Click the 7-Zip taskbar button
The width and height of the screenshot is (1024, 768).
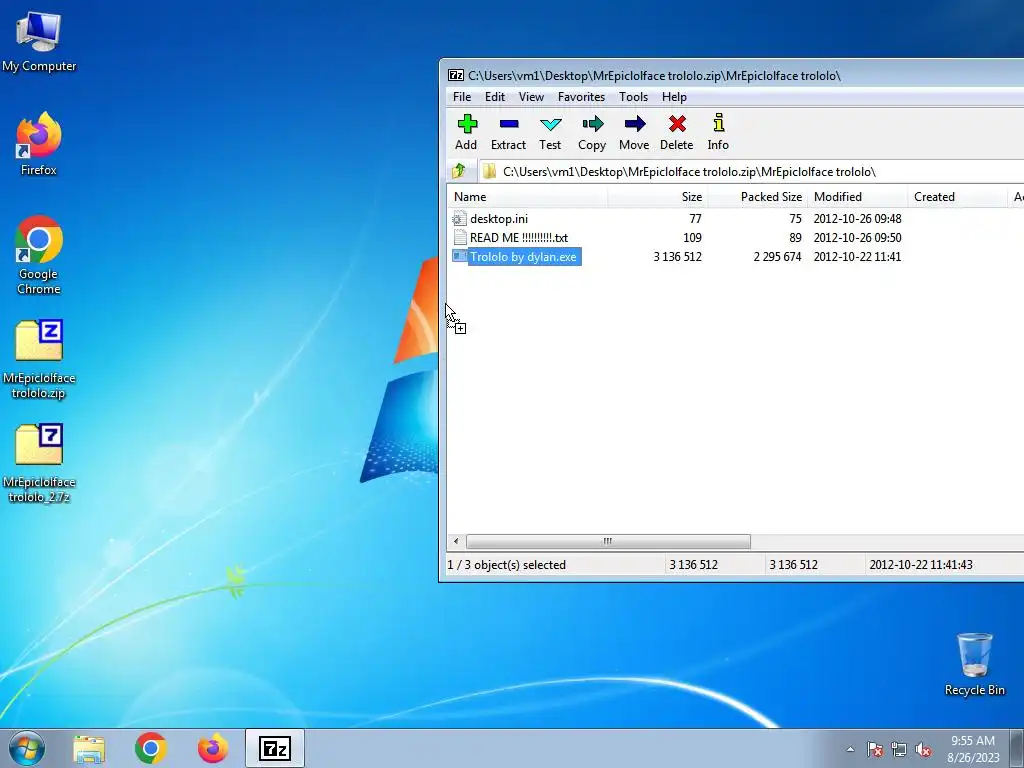coord(275,748)
